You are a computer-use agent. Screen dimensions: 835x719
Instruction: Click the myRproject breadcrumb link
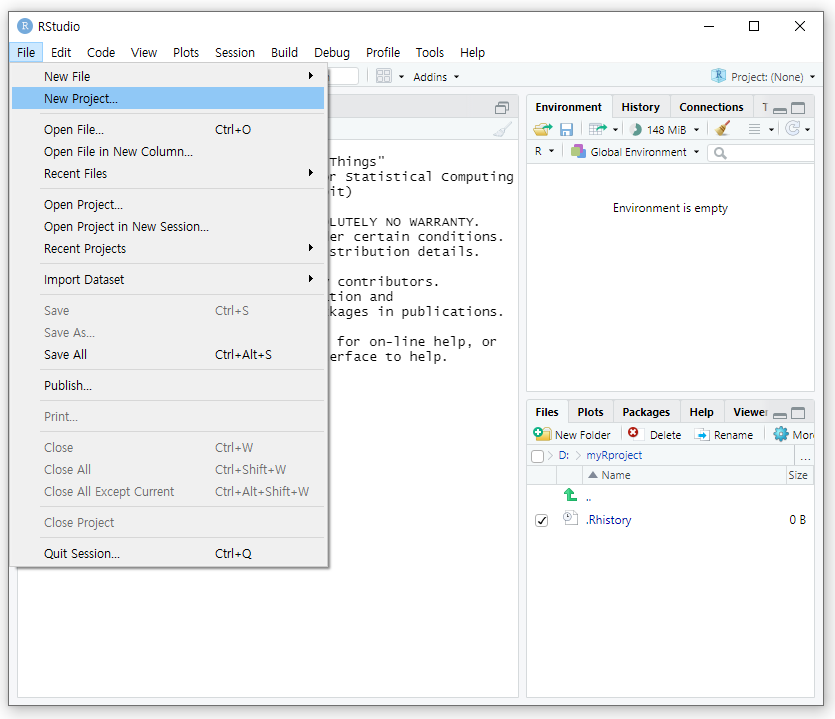(614, 455)
